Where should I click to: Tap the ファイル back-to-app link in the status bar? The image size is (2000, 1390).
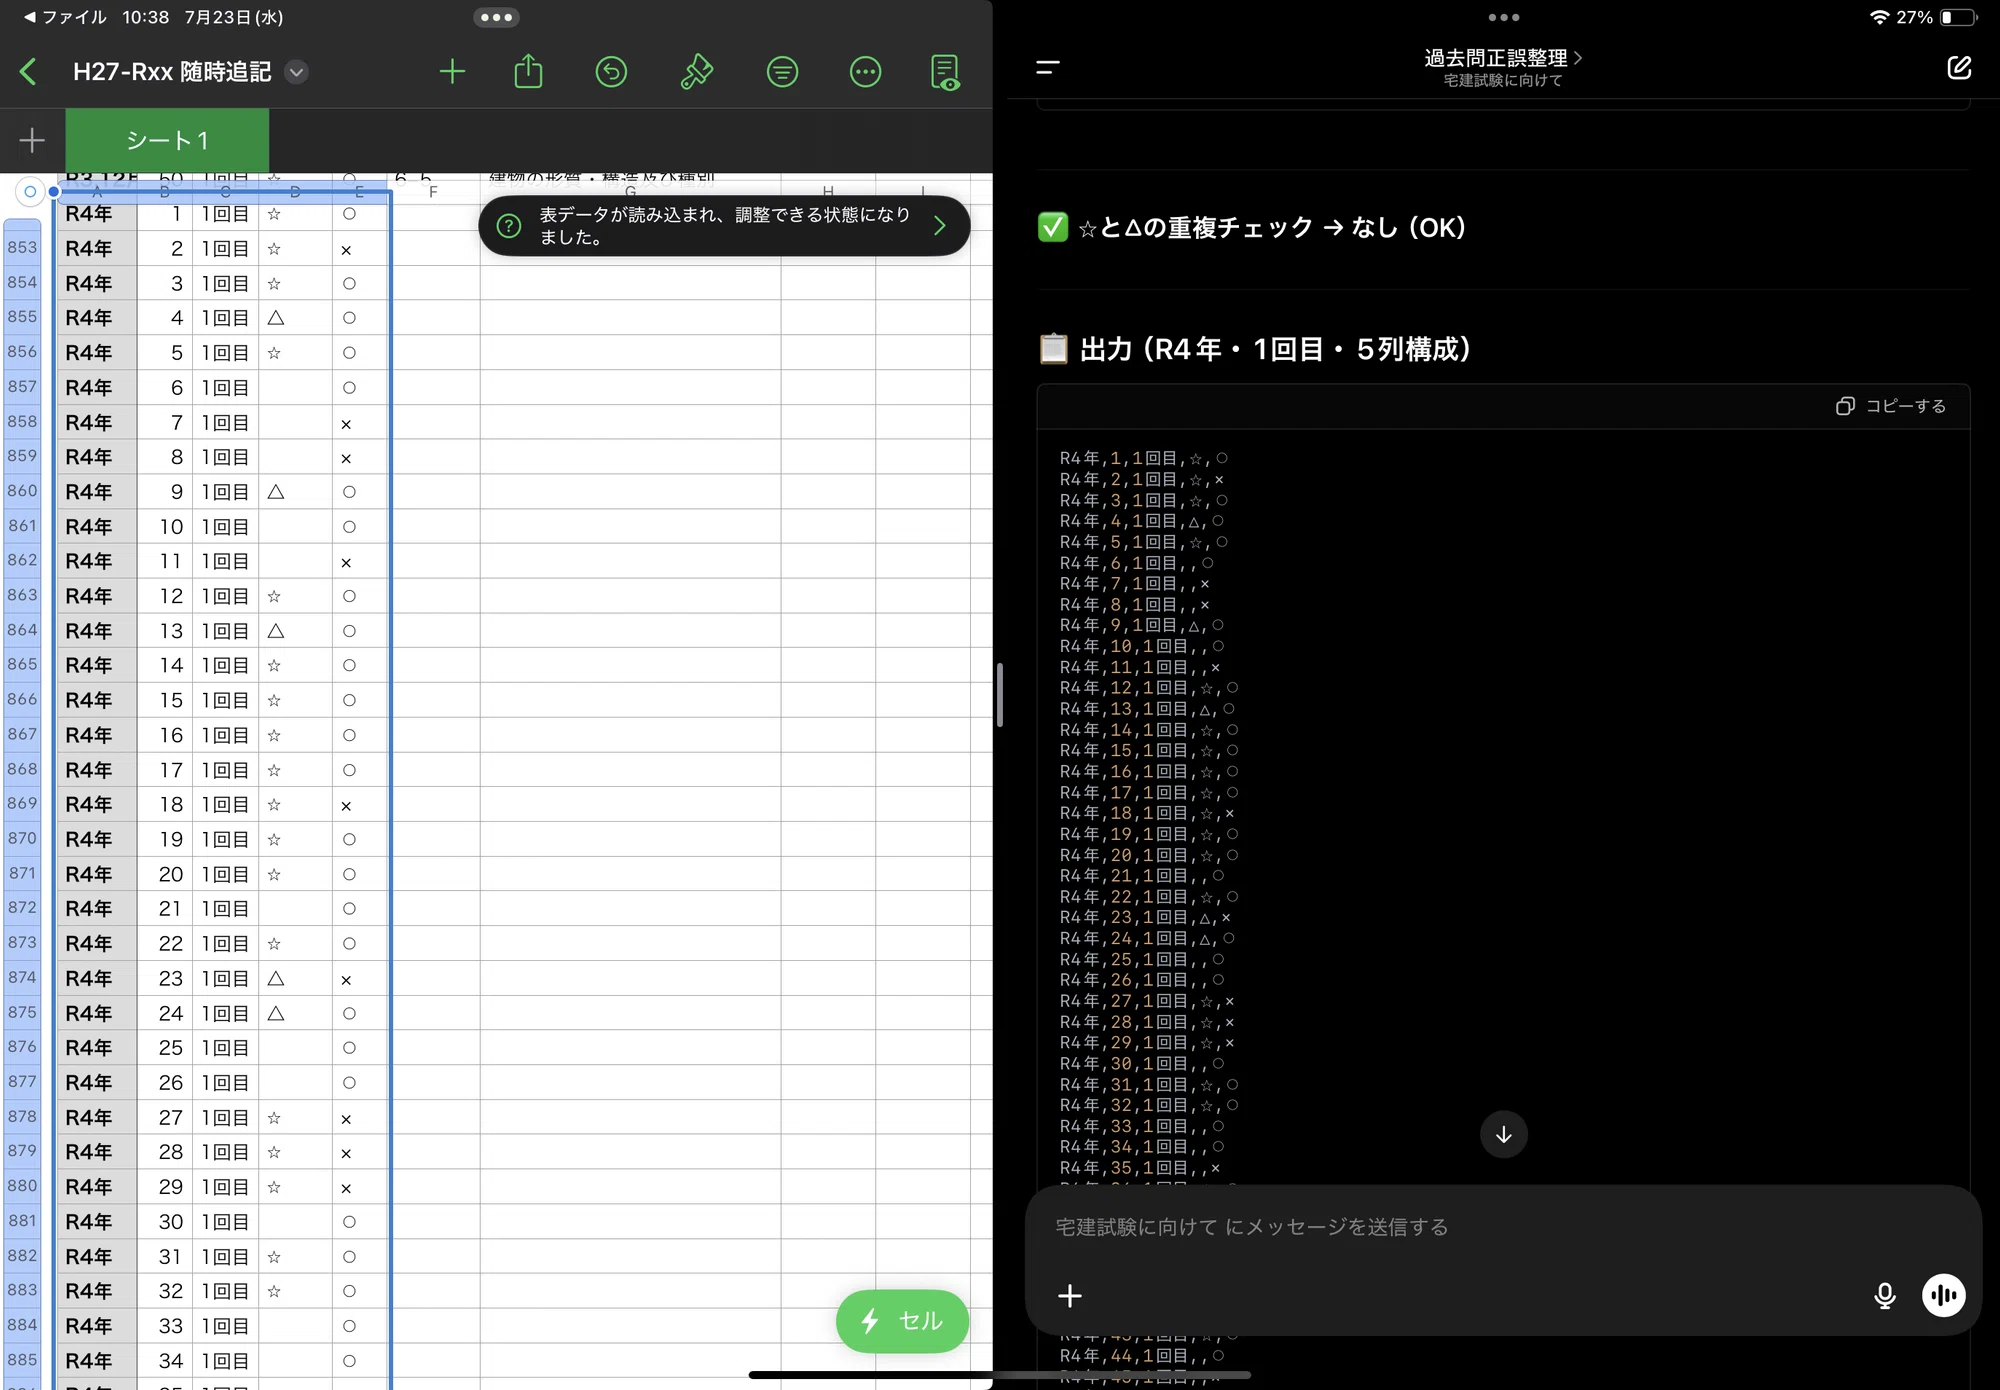point(66,17)
